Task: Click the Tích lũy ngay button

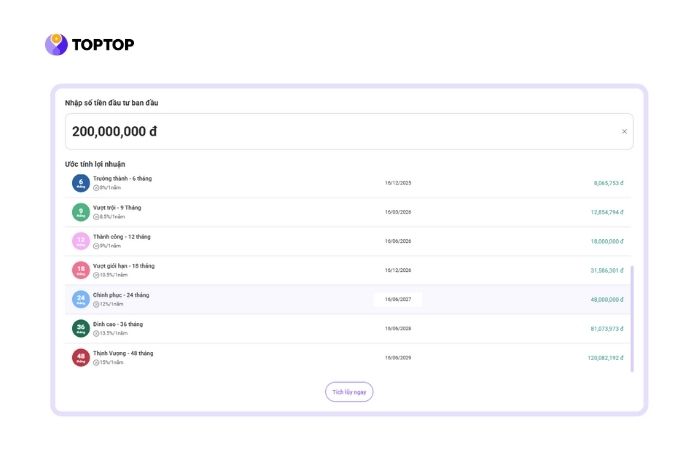Action: click(349, 392)
